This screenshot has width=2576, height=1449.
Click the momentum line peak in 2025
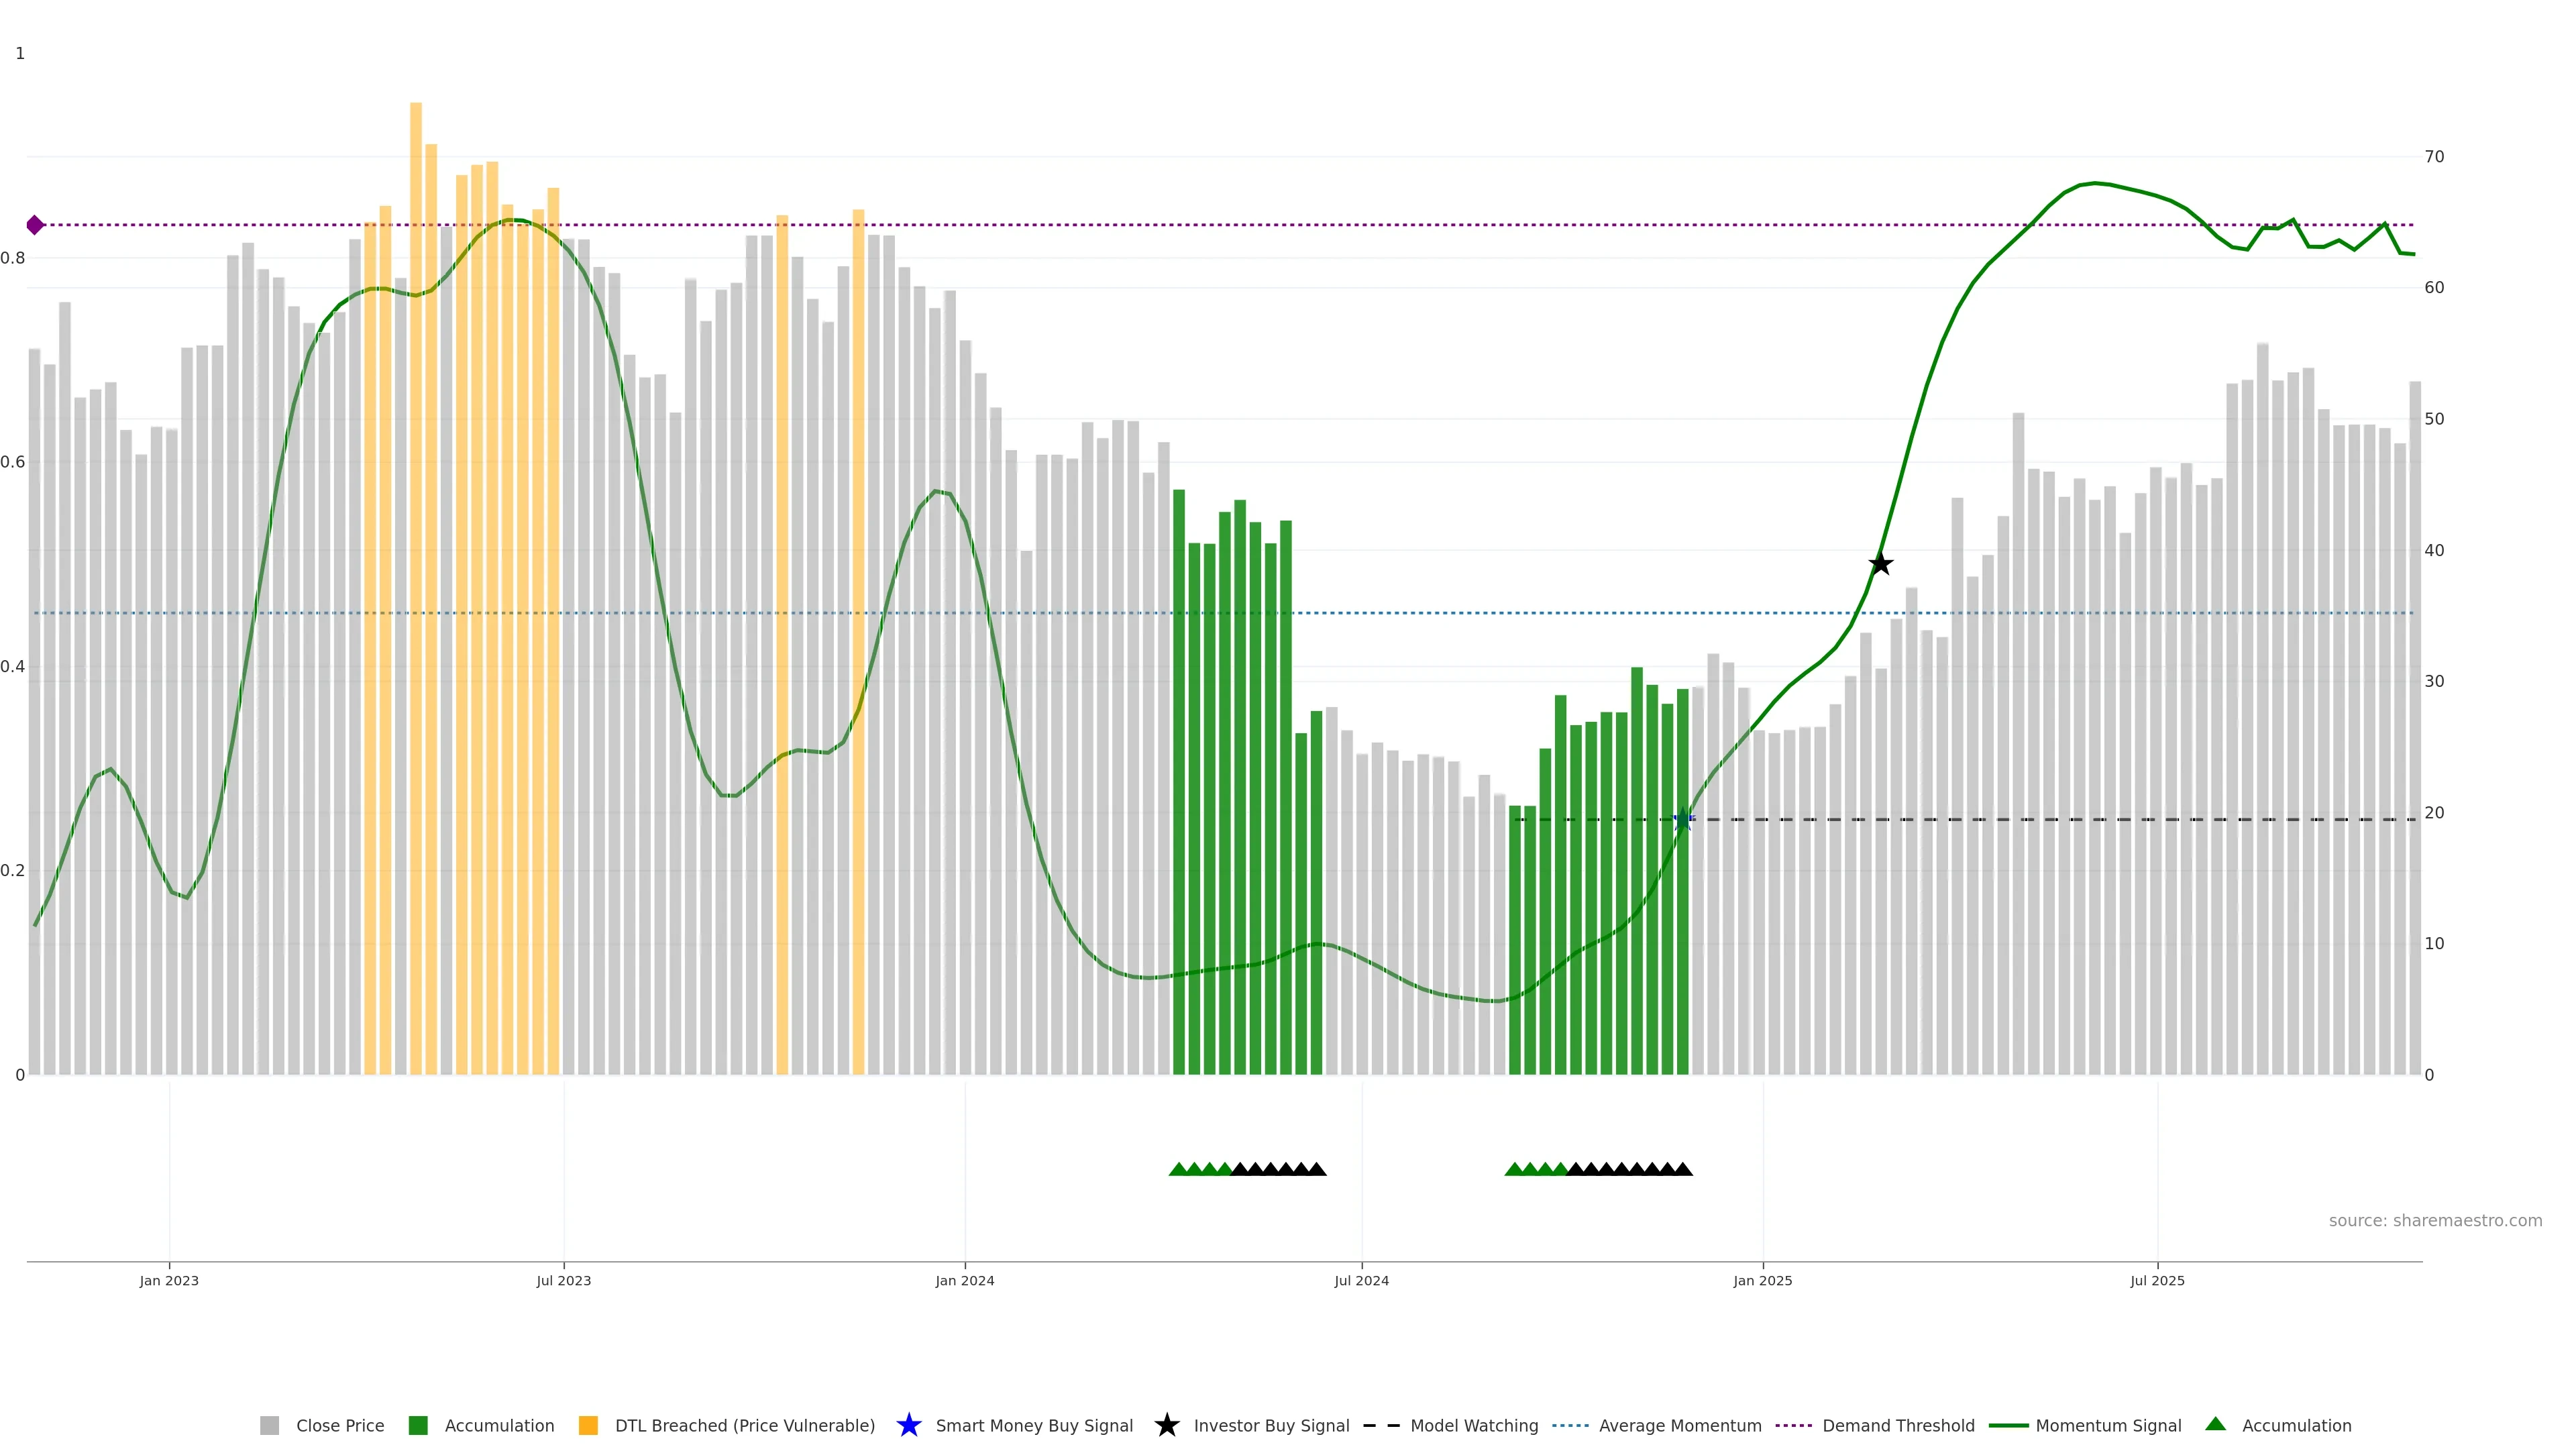(2095, 184)
